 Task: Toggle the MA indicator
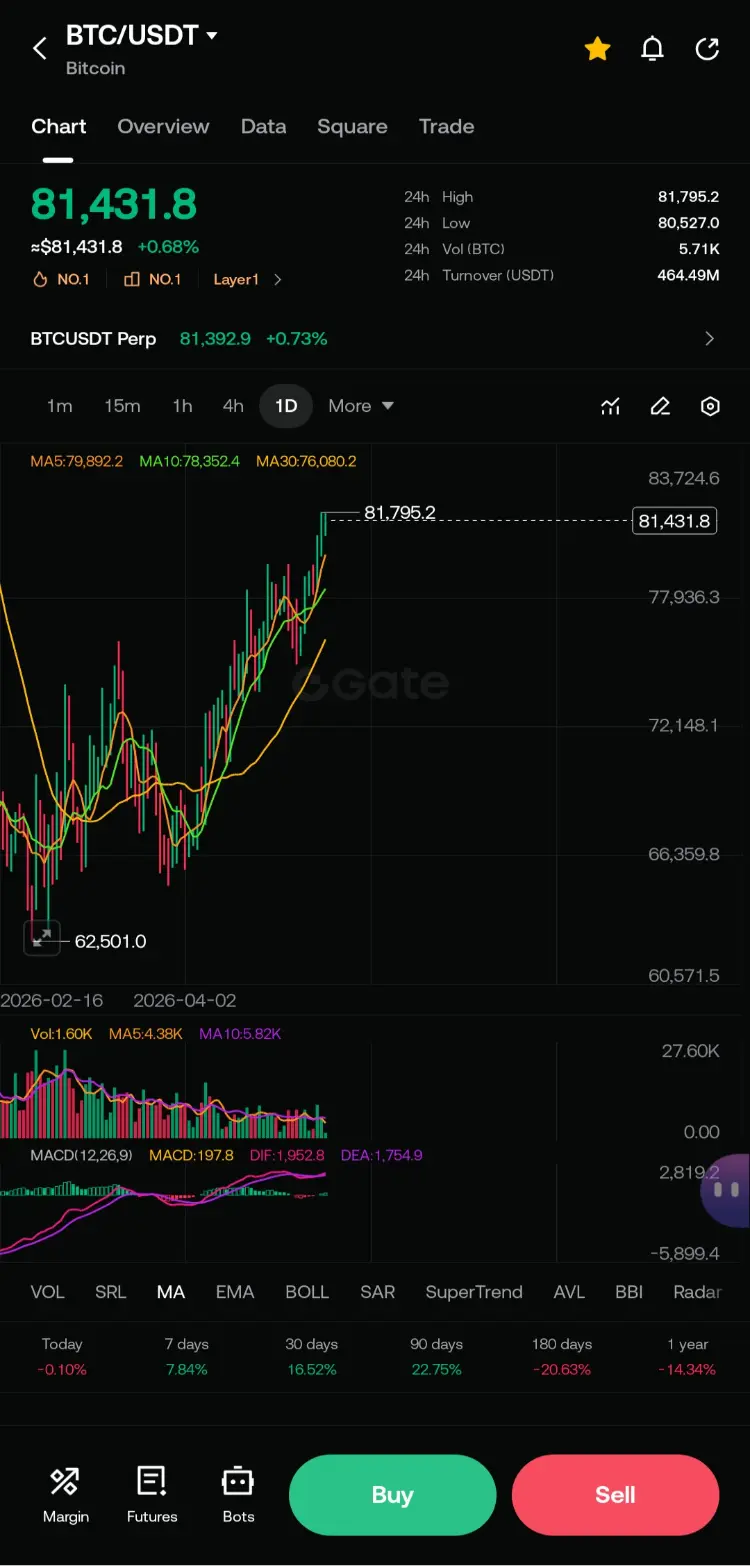[171, 1292]
